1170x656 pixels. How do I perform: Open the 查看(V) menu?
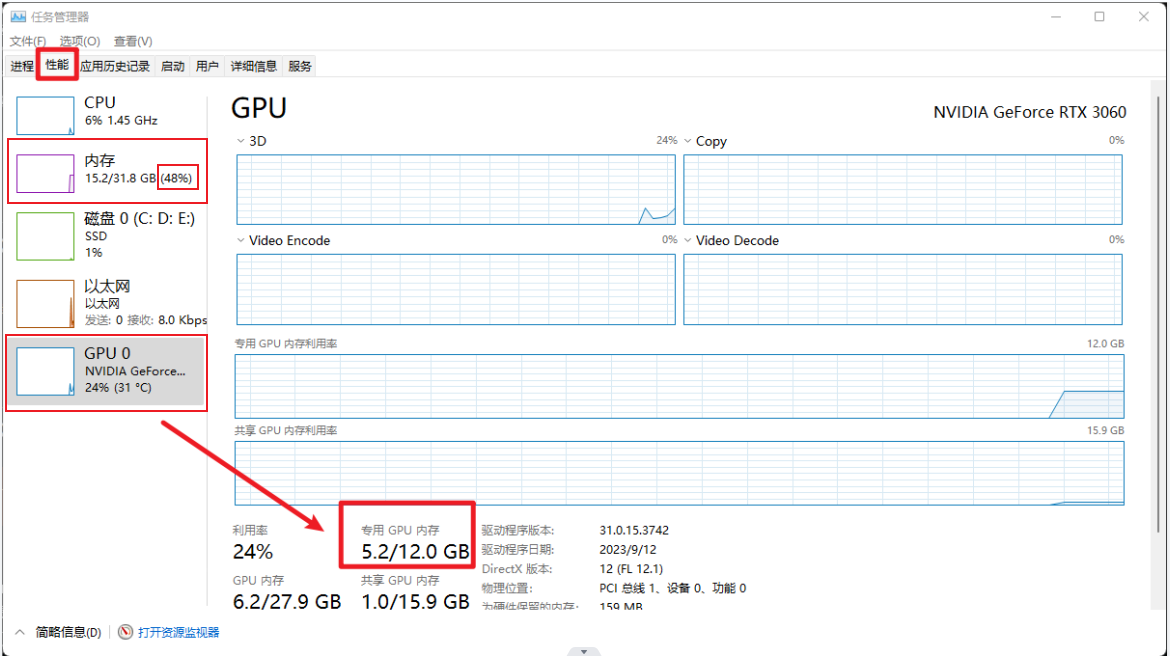point(133,41)
